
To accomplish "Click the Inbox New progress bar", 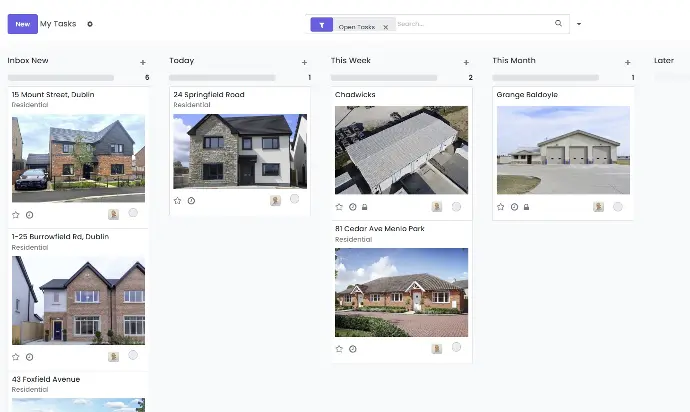I will click(x=61, y=78).
